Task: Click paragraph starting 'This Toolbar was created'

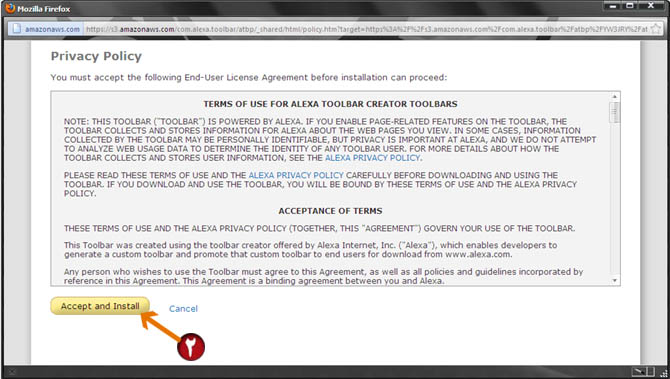Action: tap(311, 250)
